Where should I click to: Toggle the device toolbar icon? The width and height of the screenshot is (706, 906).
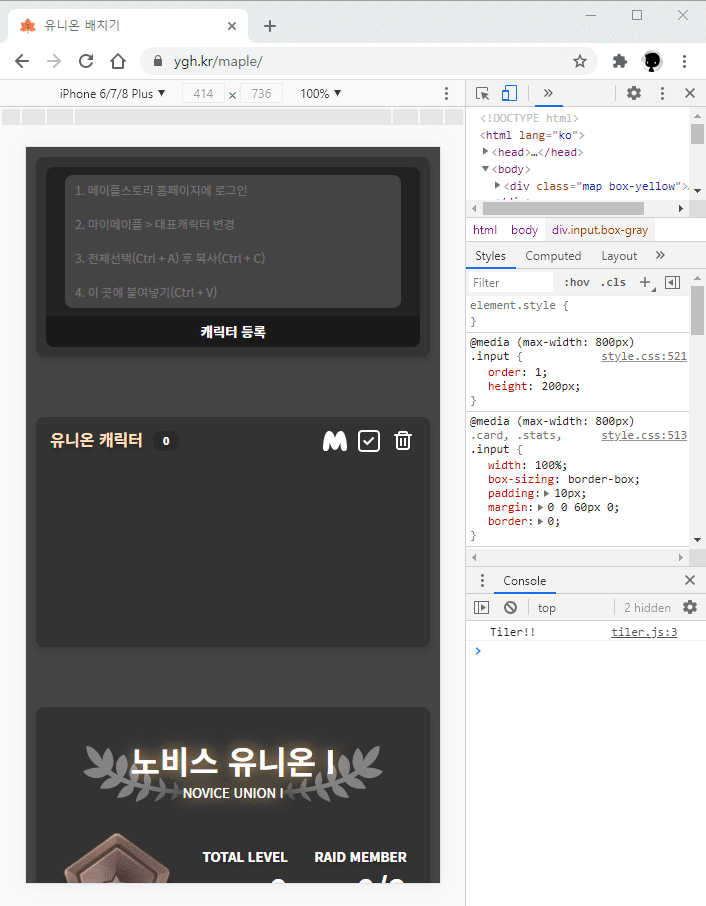[509, 94]
